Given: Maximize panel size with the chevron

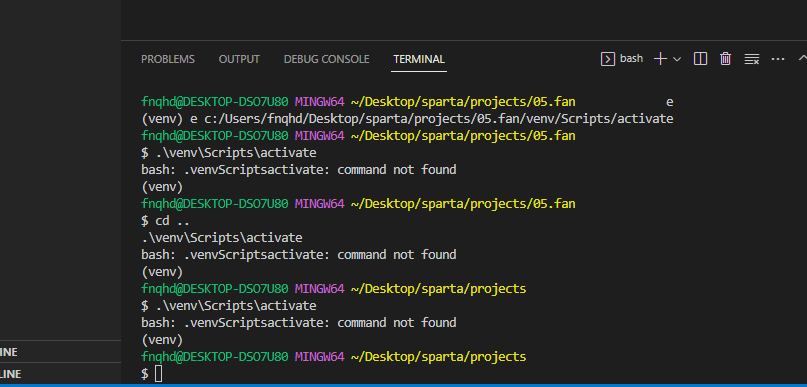Looking at the screenshot, I should pyautogui.click(x=802, y=58).
